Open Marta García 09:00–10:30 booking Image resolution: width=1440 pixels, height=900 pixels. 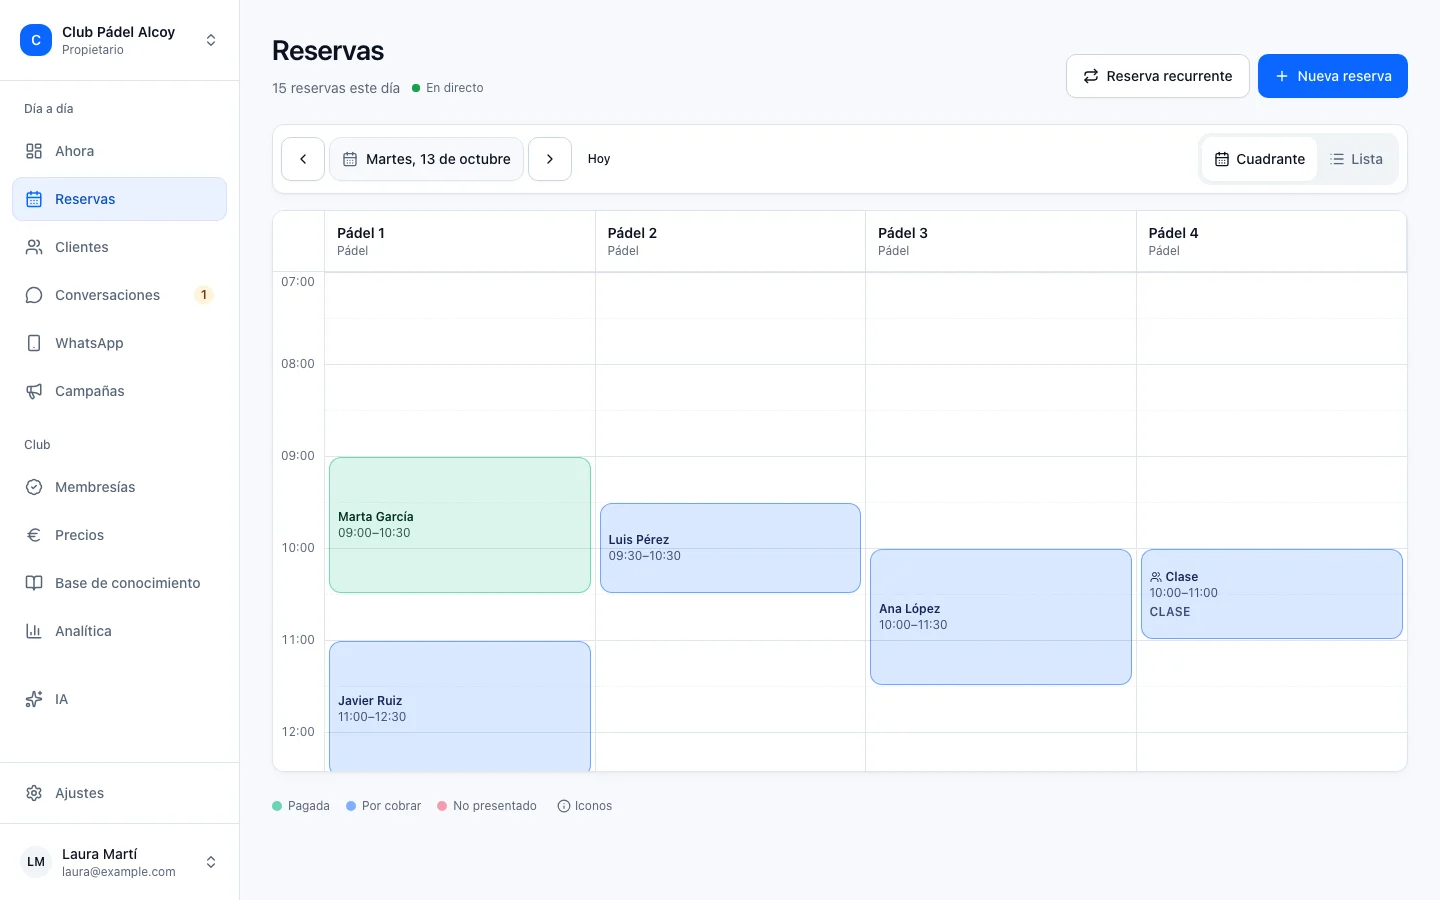coord(460,525)
